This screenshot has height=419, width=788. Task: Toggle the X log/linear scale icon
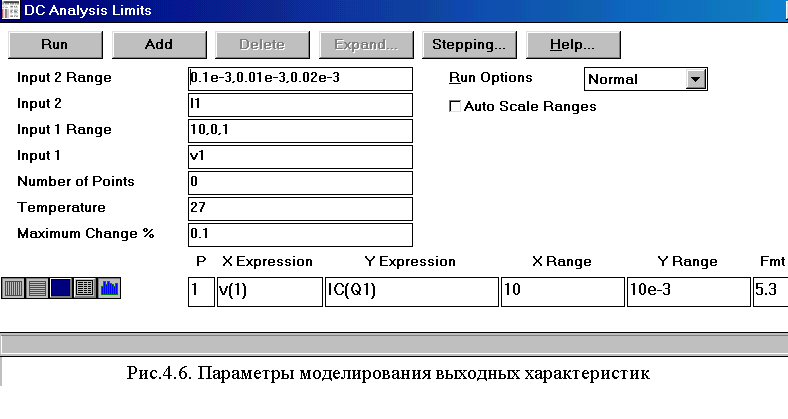pos(13,288)
